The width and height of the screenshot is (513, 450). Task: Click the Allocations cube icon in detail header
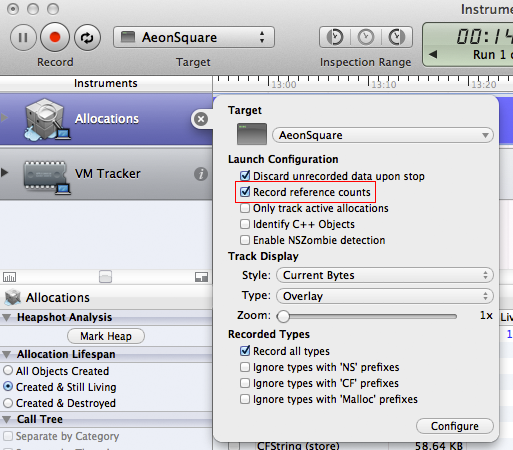coord(13,297)
